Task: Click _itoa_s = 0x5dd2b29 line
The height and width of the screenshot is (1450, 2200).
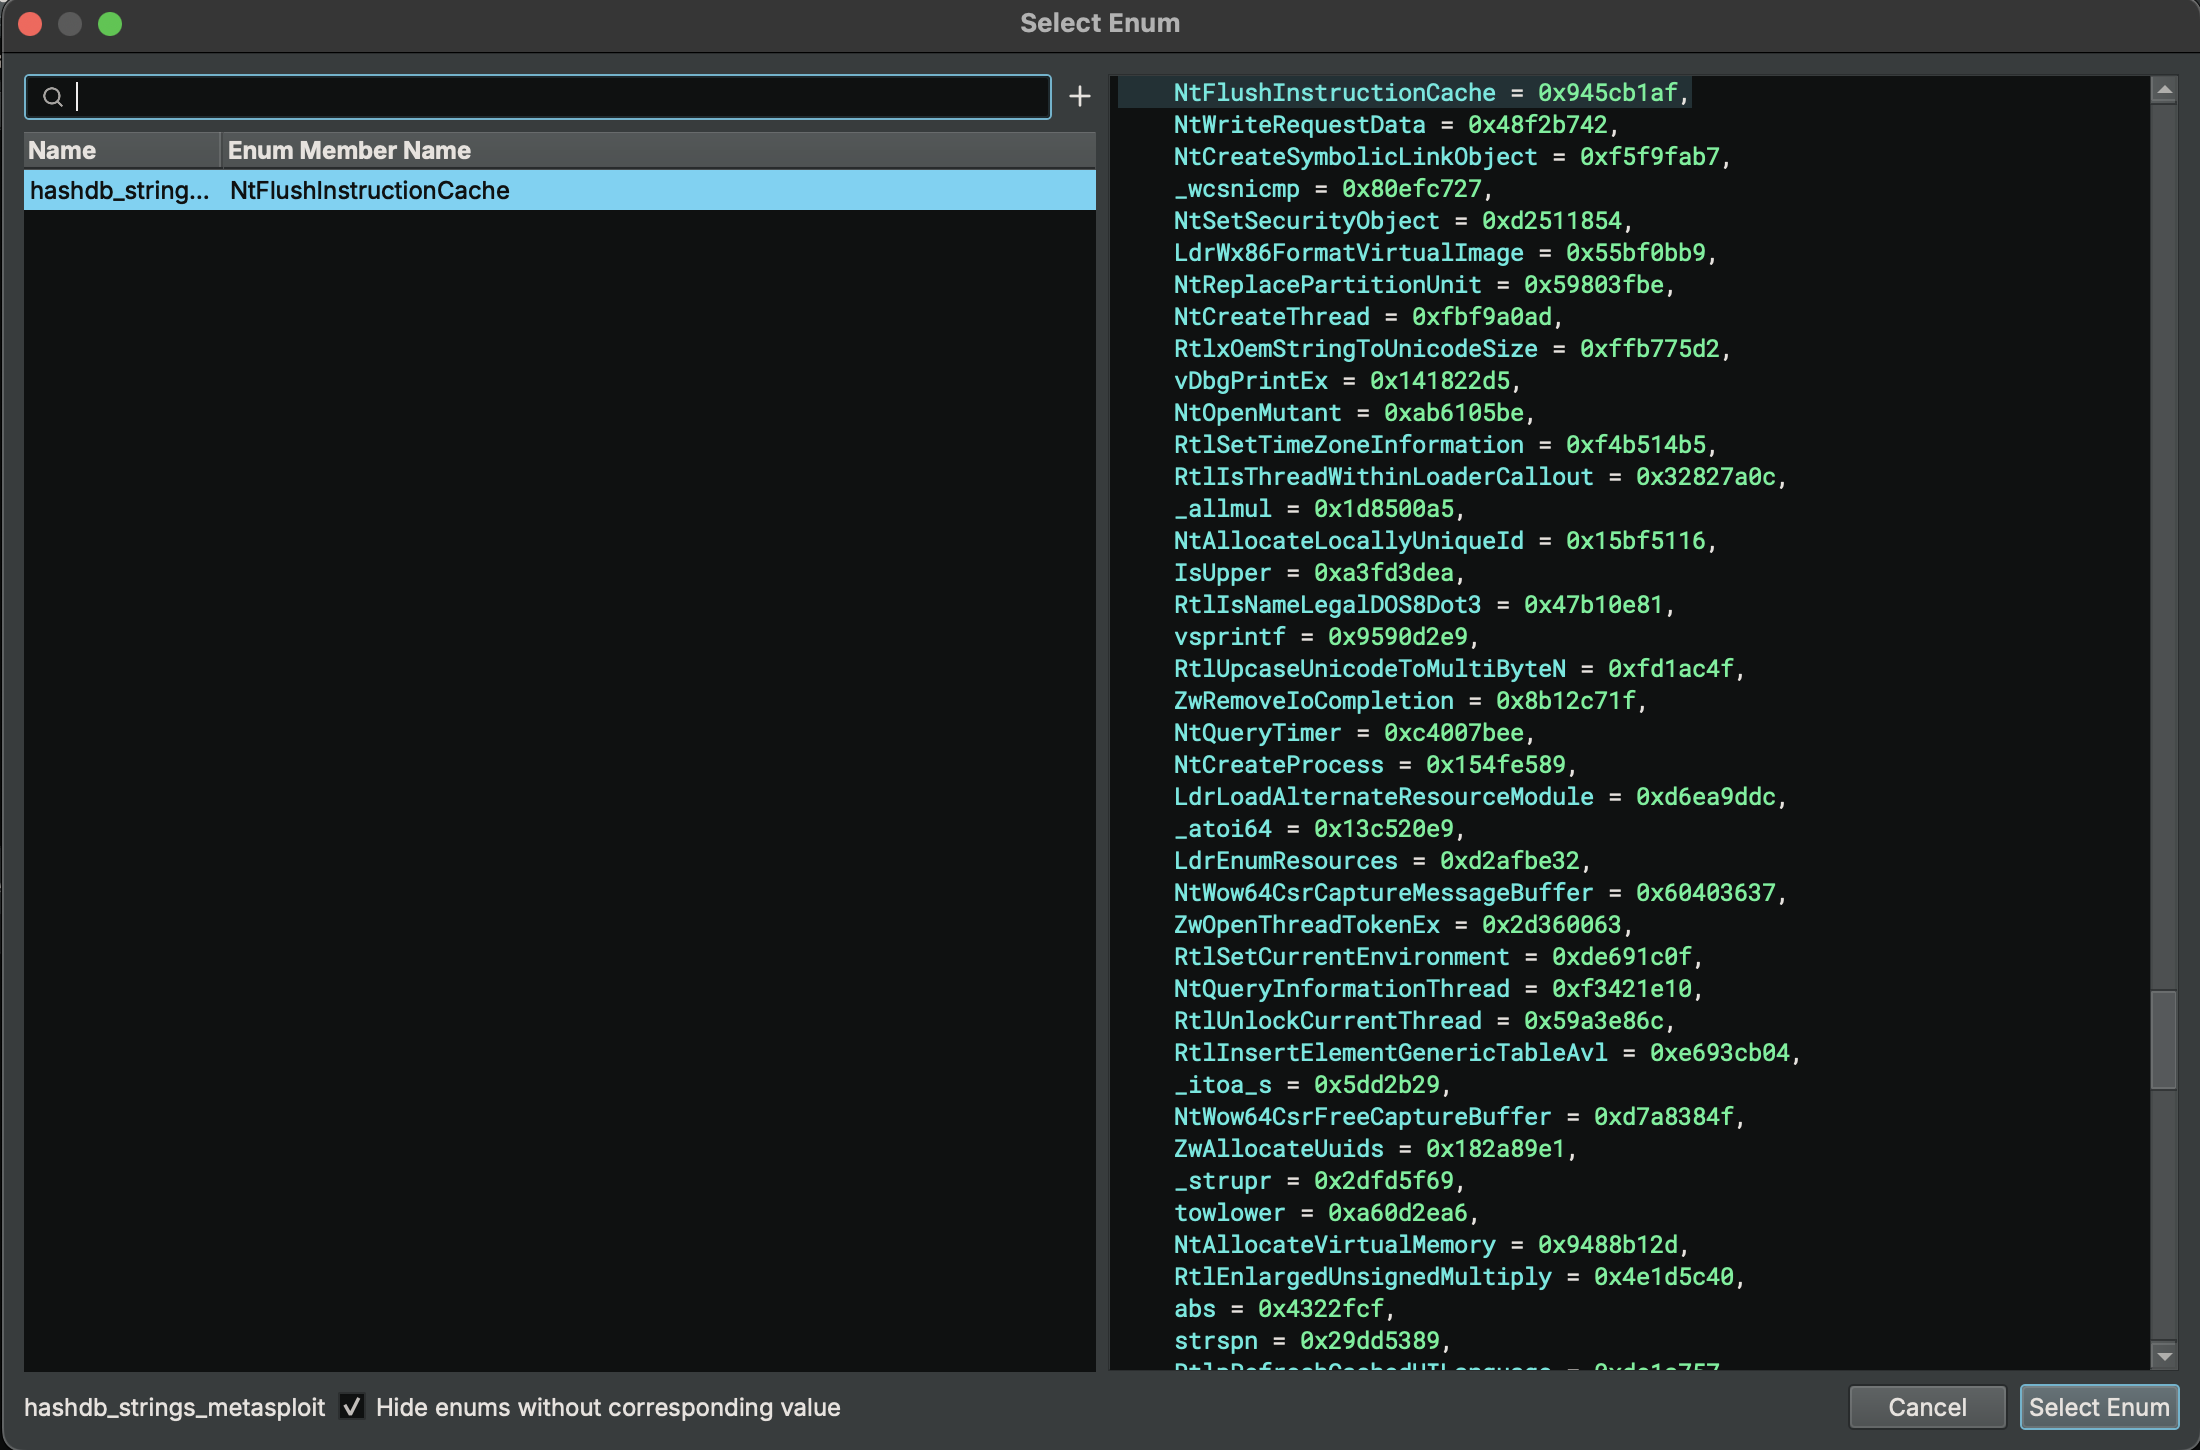Action: coord(1312,1084)
